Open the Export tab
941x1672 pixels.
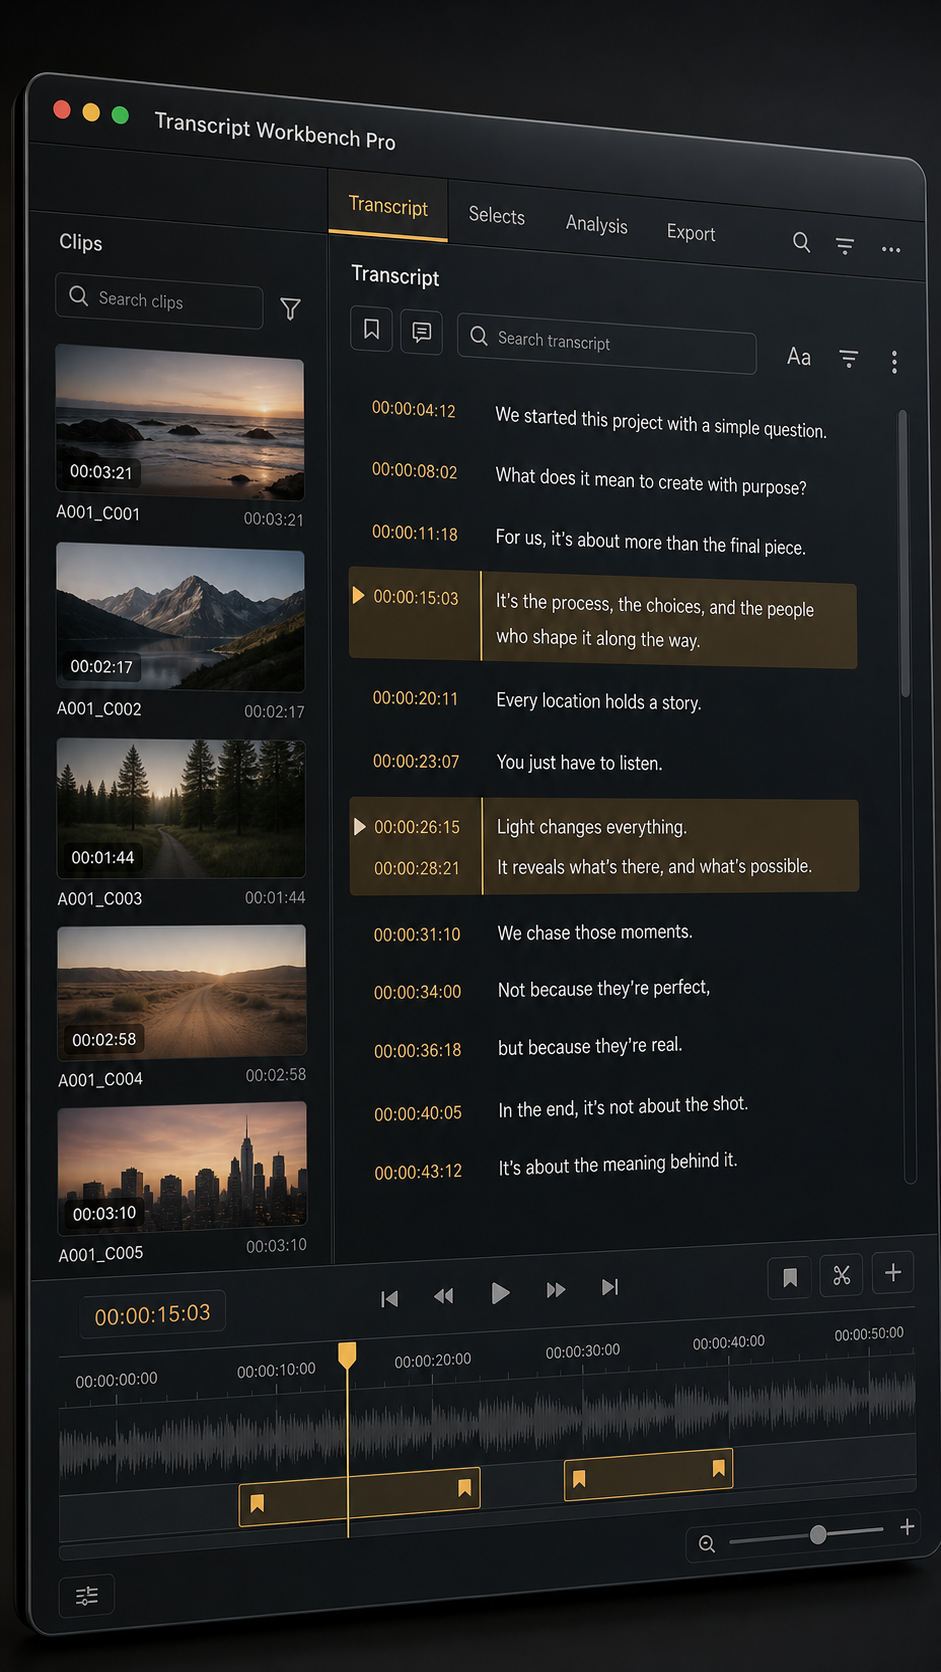point(691,233)
